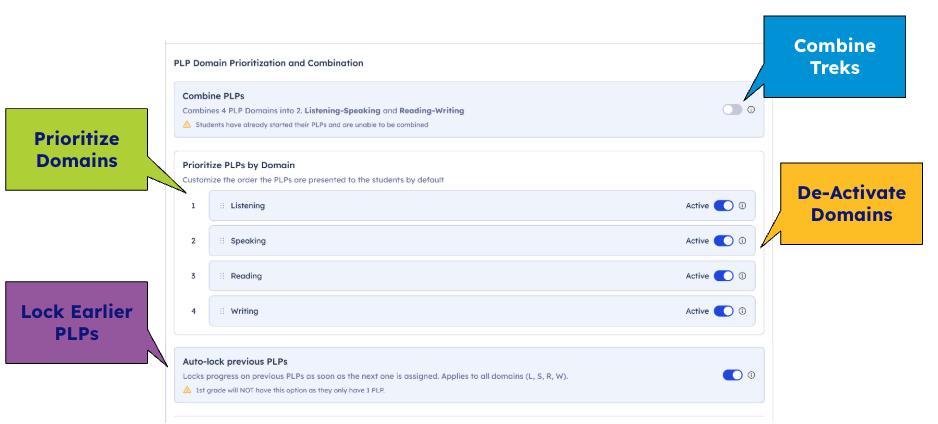Select the Listening domain label

[x=248, y=206]
